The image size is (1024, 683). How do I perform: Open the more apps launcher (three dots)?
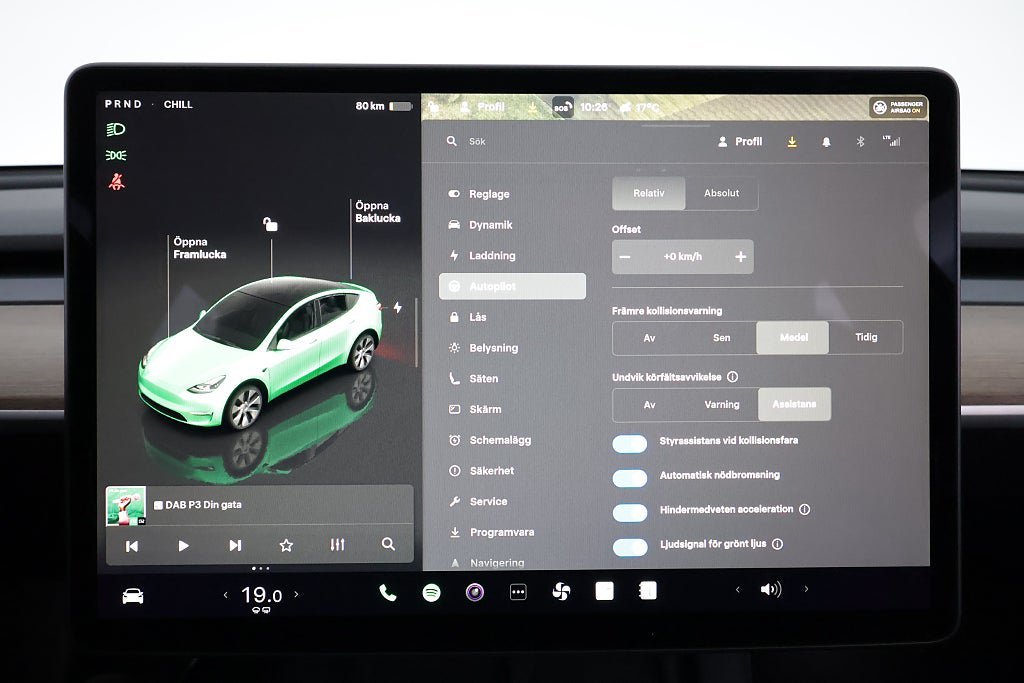pyautogui.click(x=518, y=592)
